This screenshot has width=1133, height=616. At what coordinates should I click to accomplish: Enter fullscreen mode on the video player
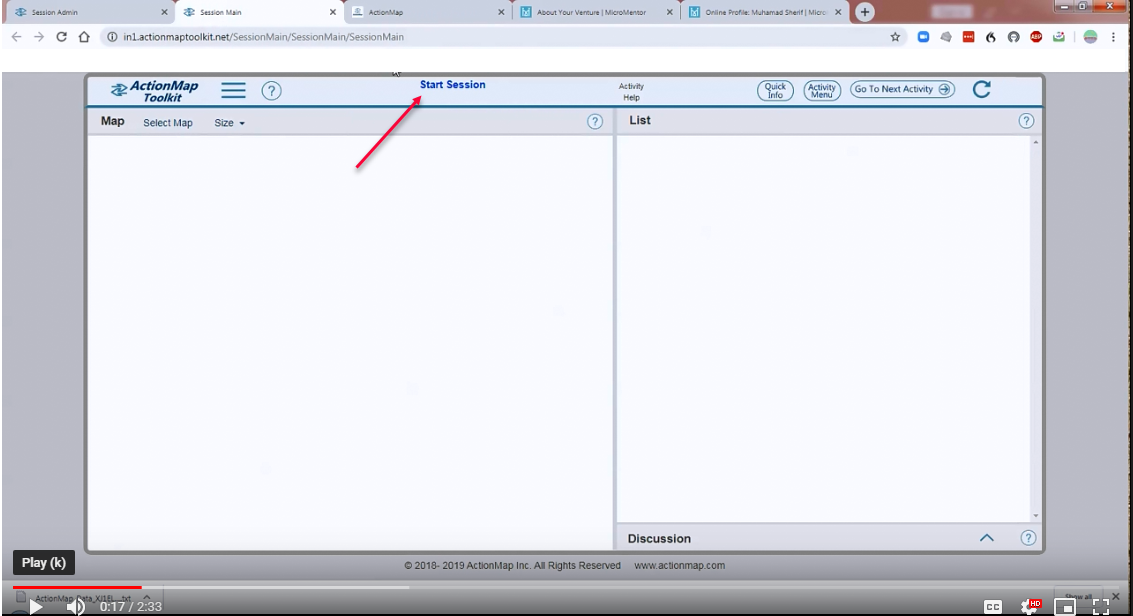coord(1101,606)
